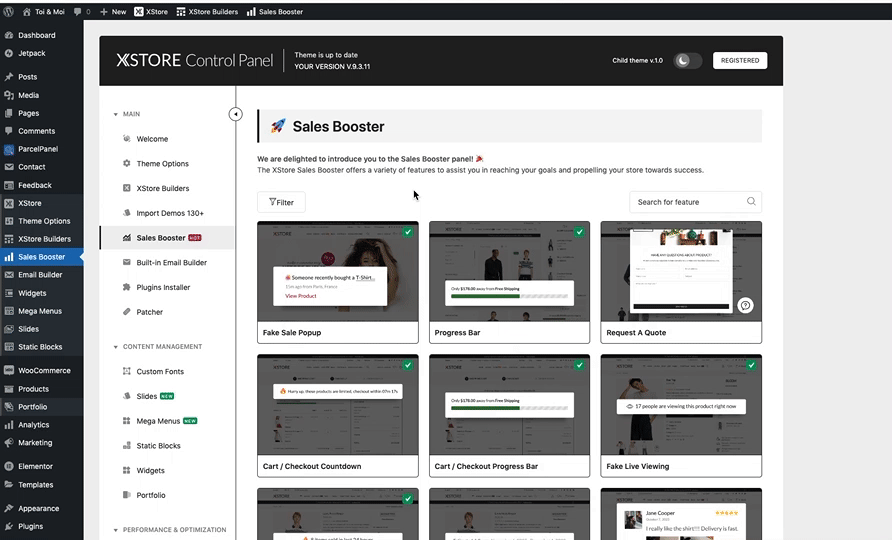892x540 pixels.
Task: Click the Media icon in sidebar
Action: pyautogui.click(x=9, y=95)
